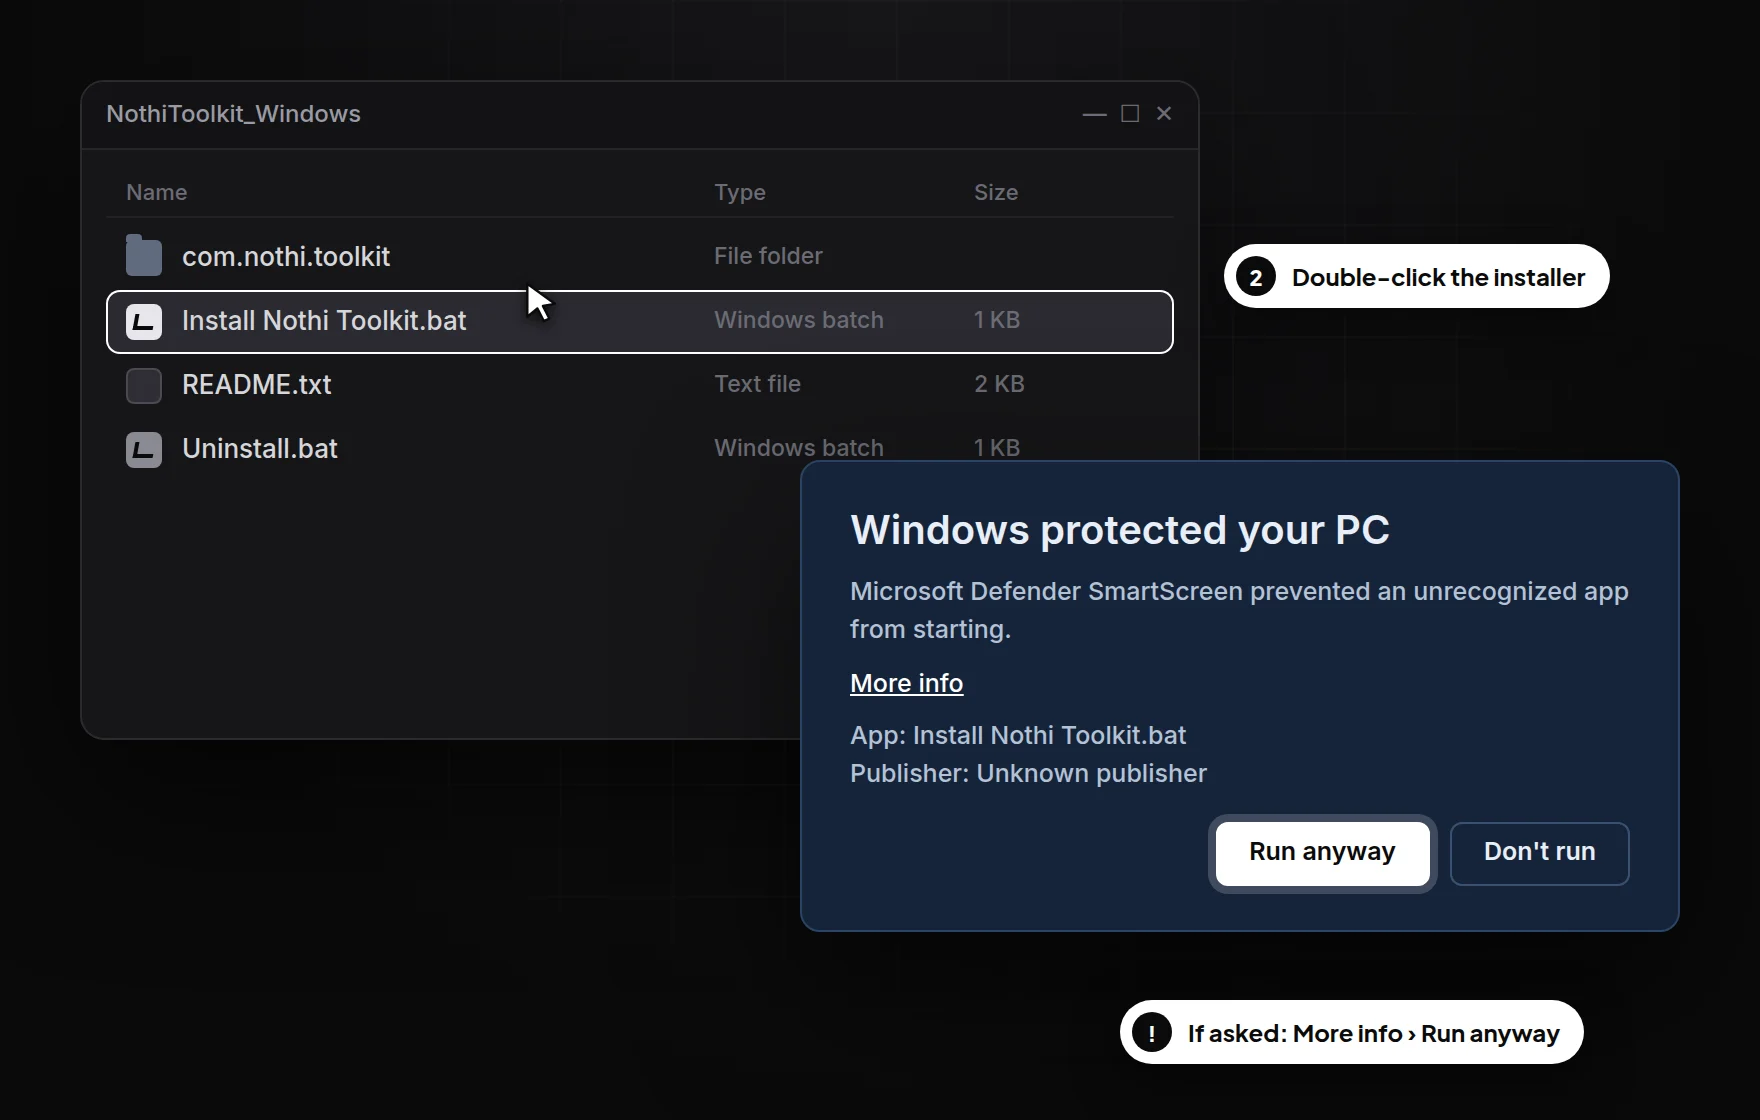Click the Publisher: Unknown publisher line

point(1028,773)
